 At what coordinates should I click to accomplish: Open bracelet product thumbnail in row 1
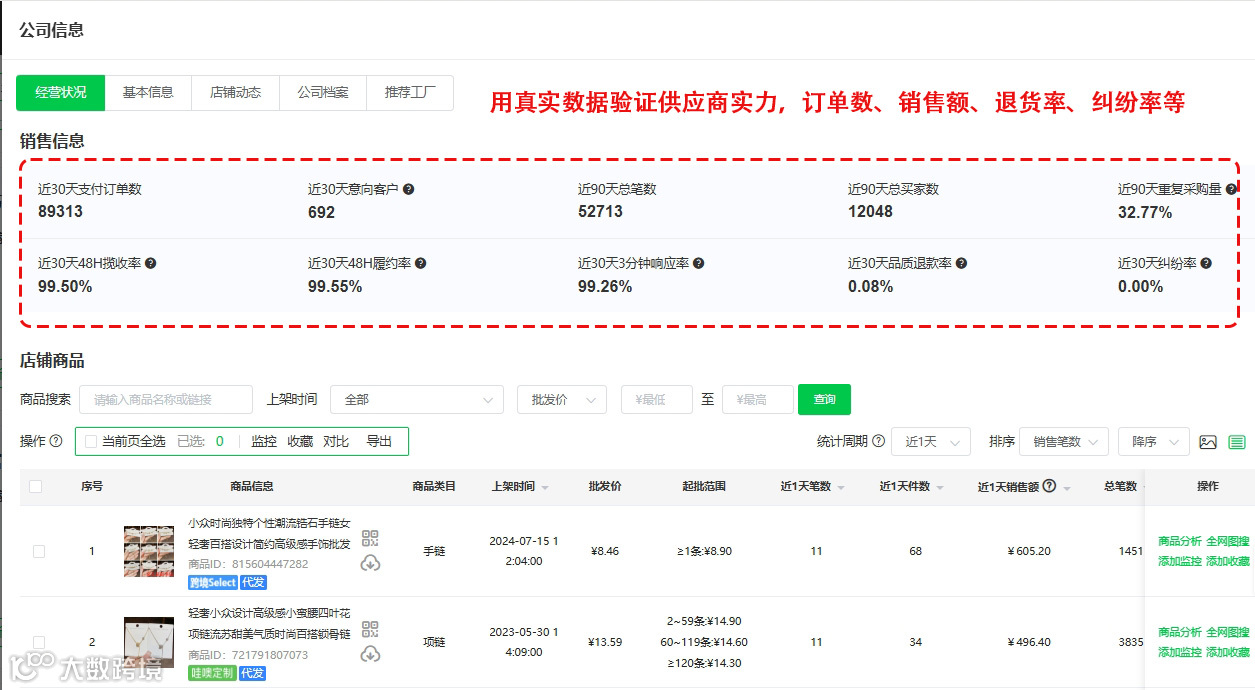coord(149,551)
